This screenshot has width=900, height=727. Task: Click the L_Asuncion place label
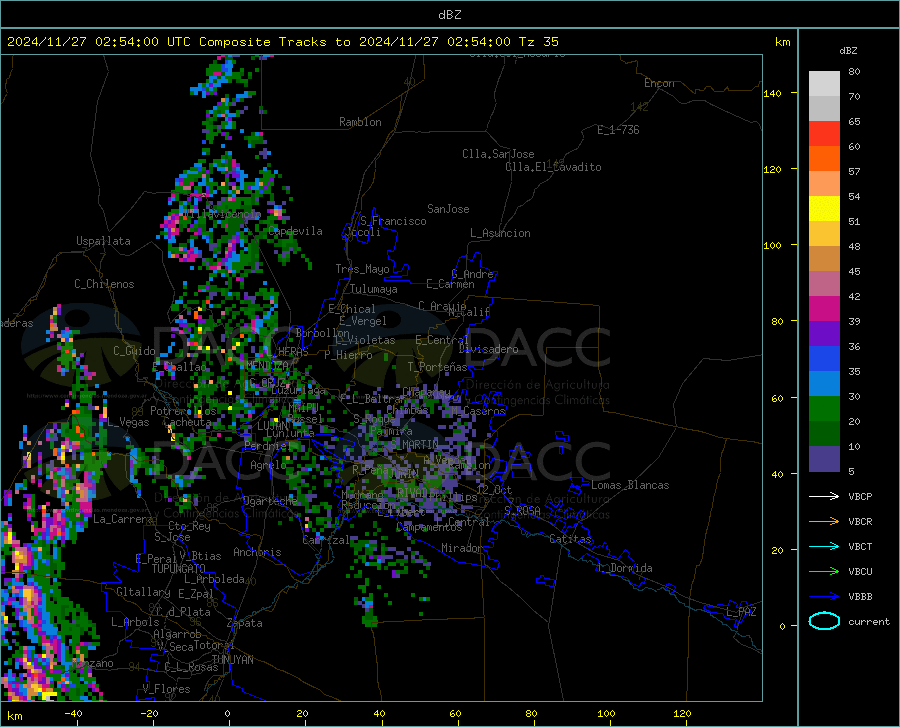pos(500,233)
